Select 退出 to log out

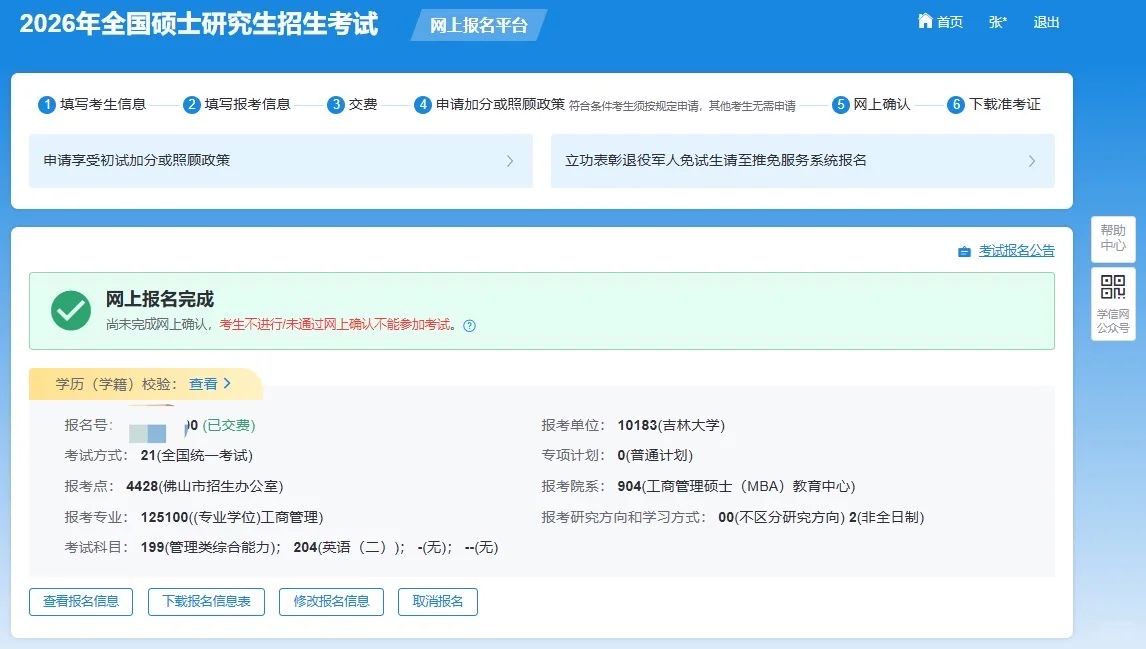1045,21
